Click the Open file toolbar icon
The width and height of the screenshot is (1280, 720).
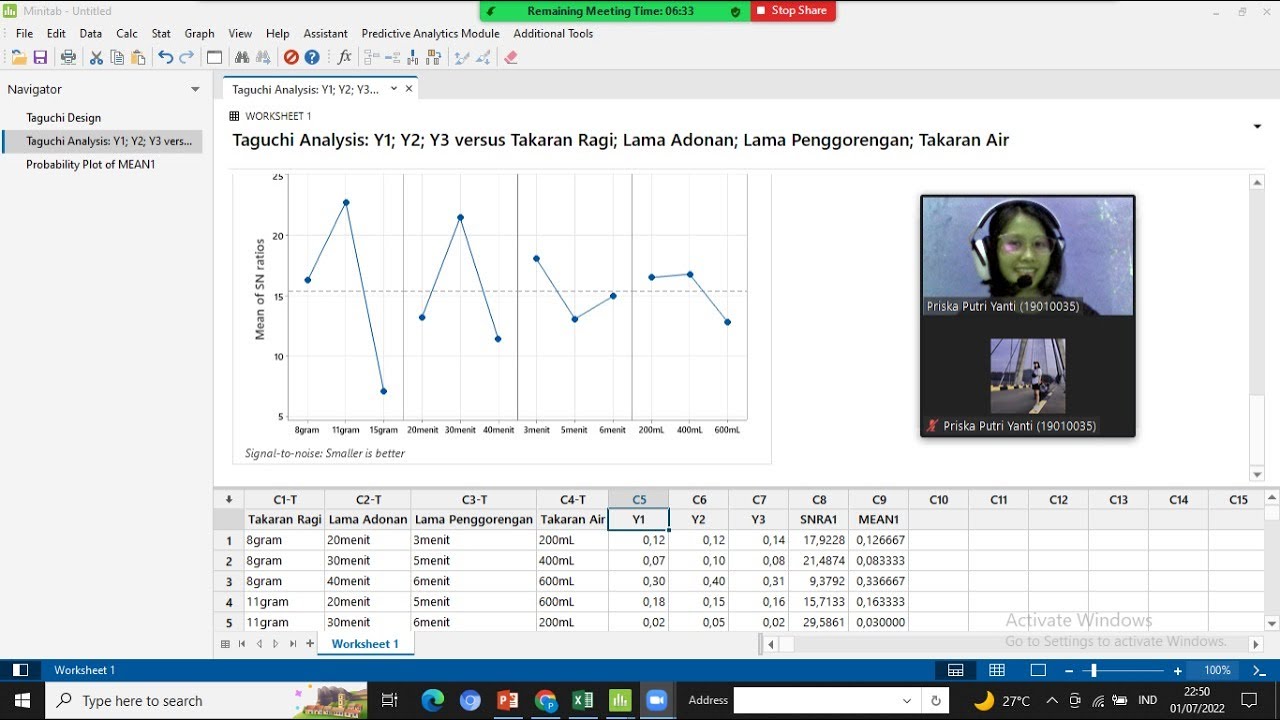(19, 58)
